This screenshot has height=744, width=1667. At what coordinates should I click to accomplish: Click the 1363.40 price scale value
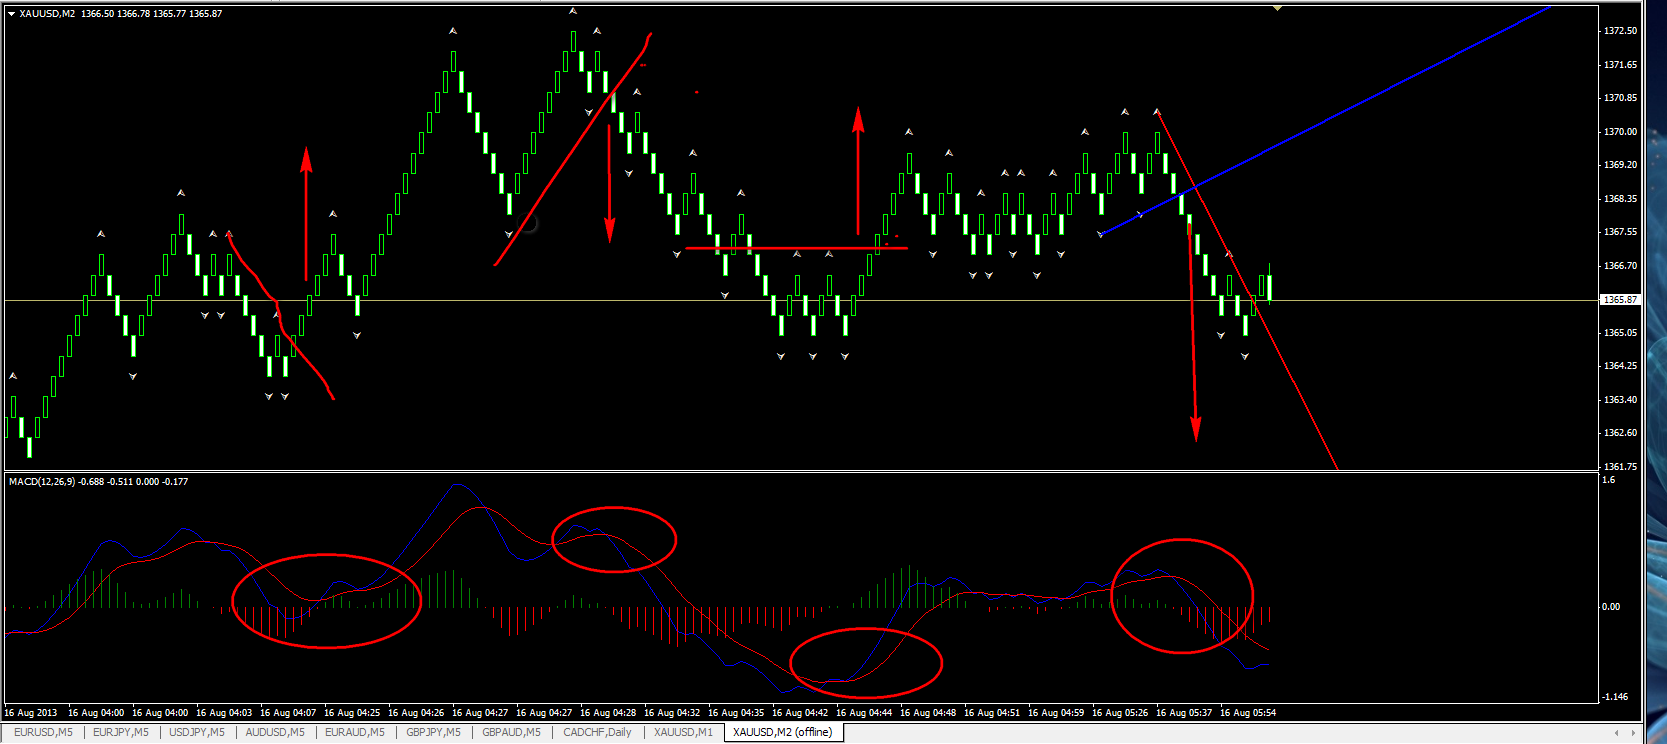click(1621, 400)
